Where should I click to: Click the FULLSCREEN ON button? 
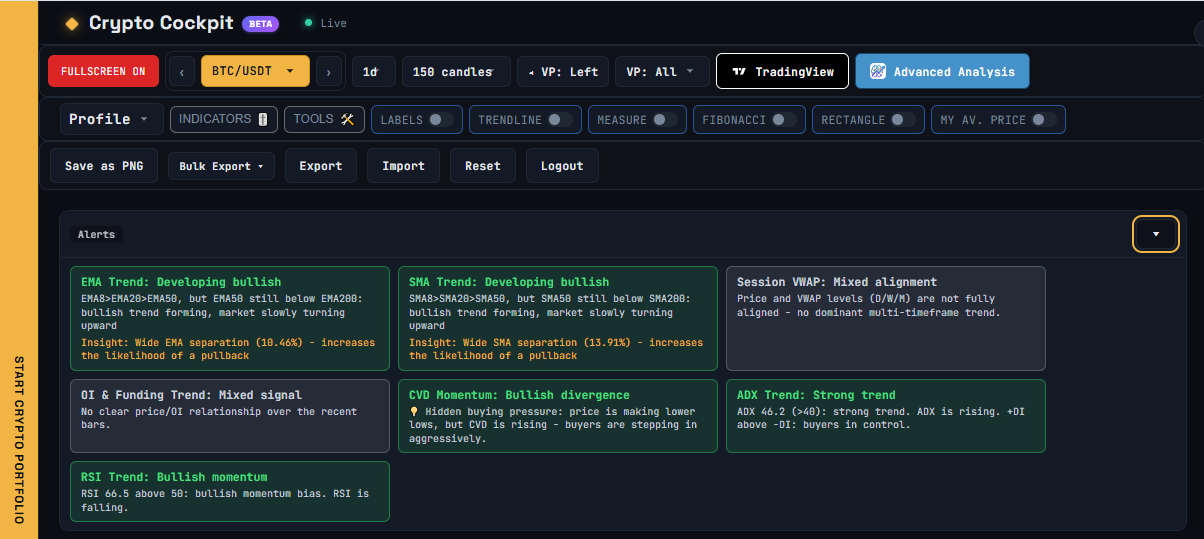(103, 72)
